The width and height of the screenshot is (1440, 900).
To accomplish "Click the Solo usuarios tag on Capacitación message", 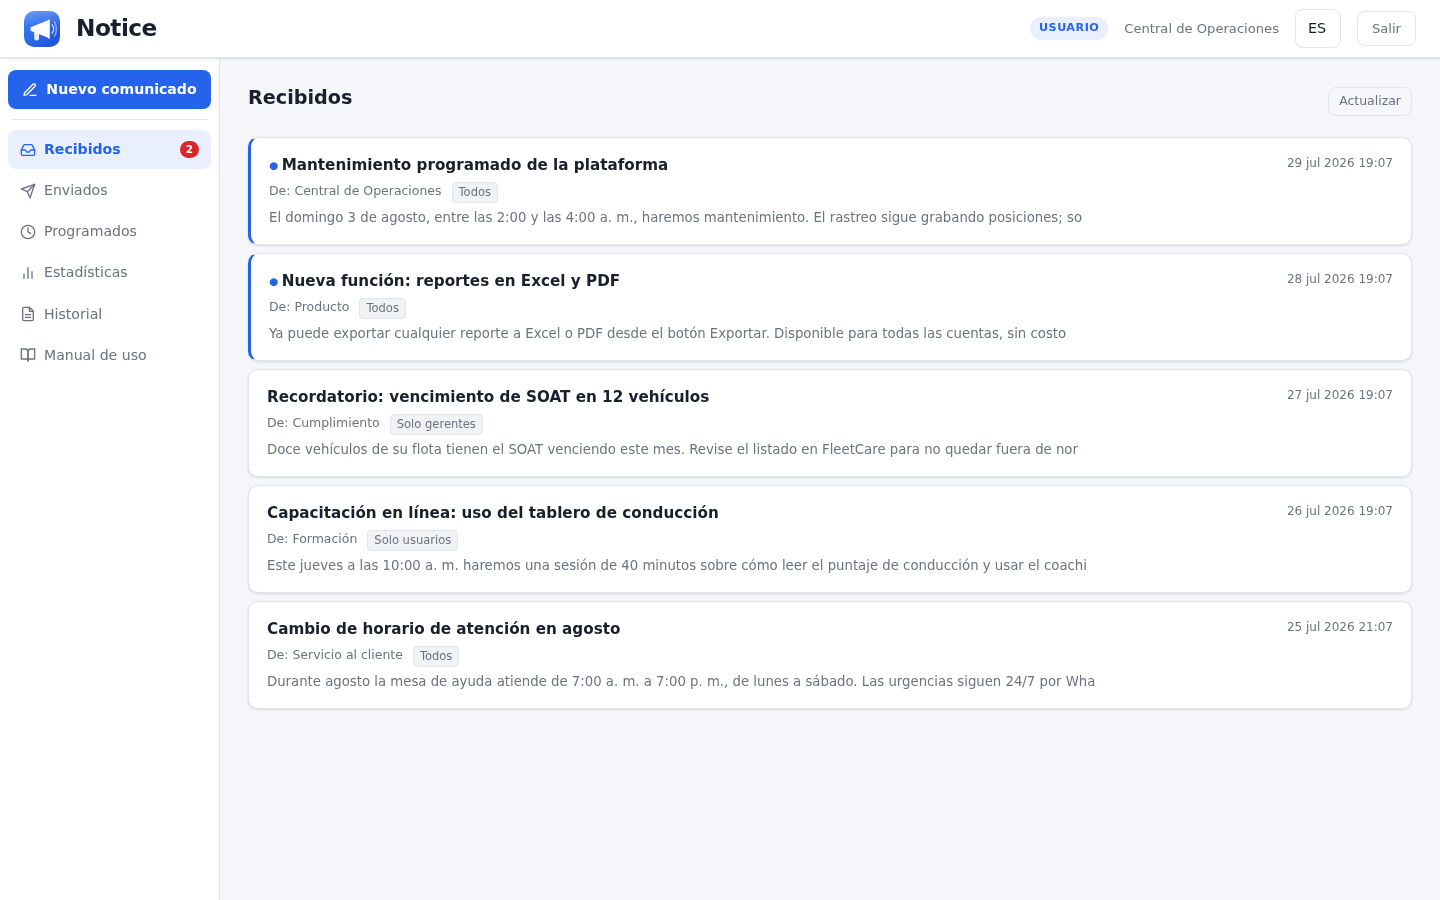I will (x=412, y=540).
